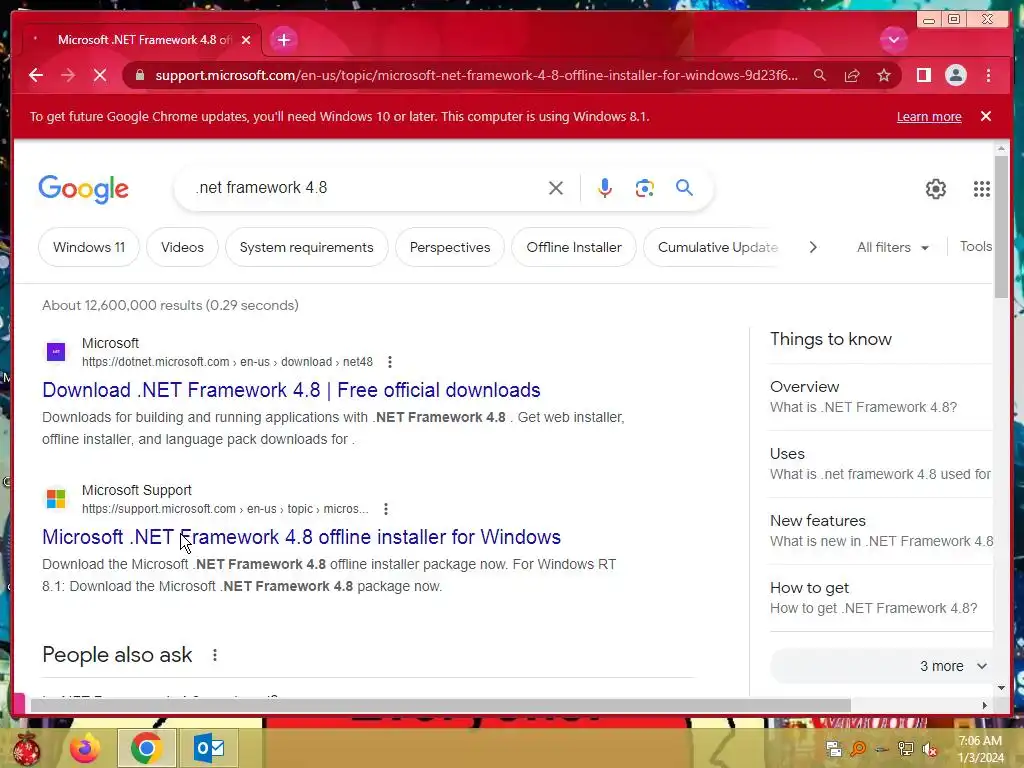Open Learn more link in warning bar
Viewport: 1024px width, 768px height.
929,117
